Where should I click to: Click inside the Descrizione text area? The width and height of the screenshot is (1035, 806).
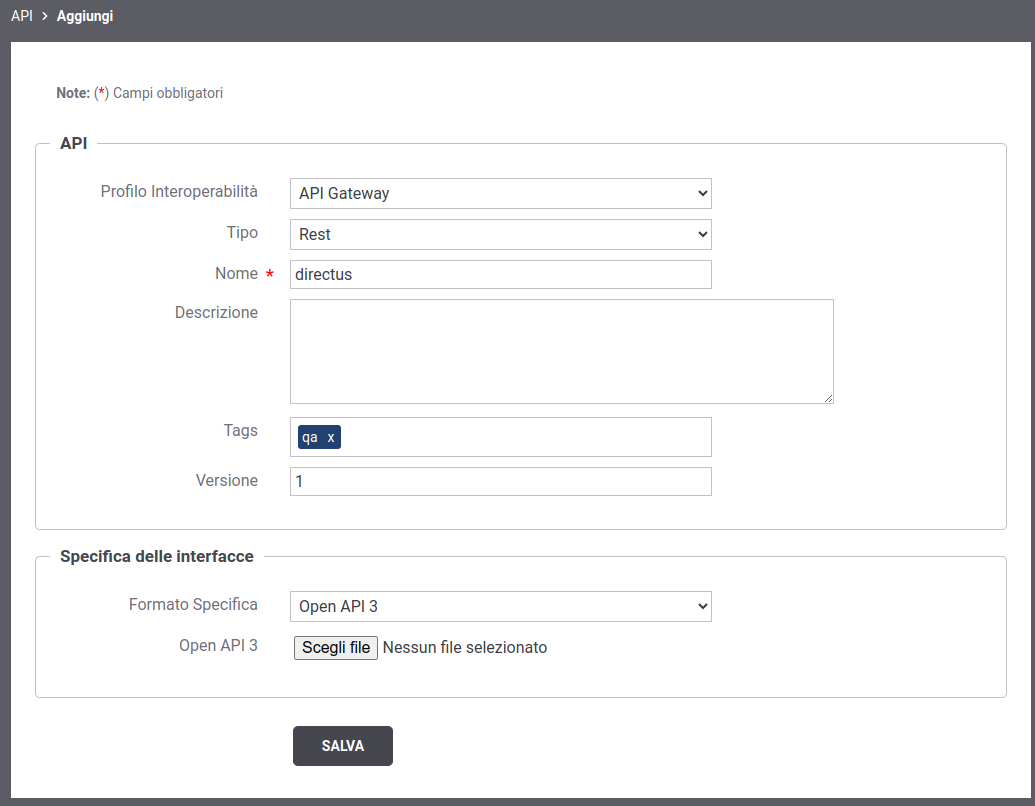[560, 351]
